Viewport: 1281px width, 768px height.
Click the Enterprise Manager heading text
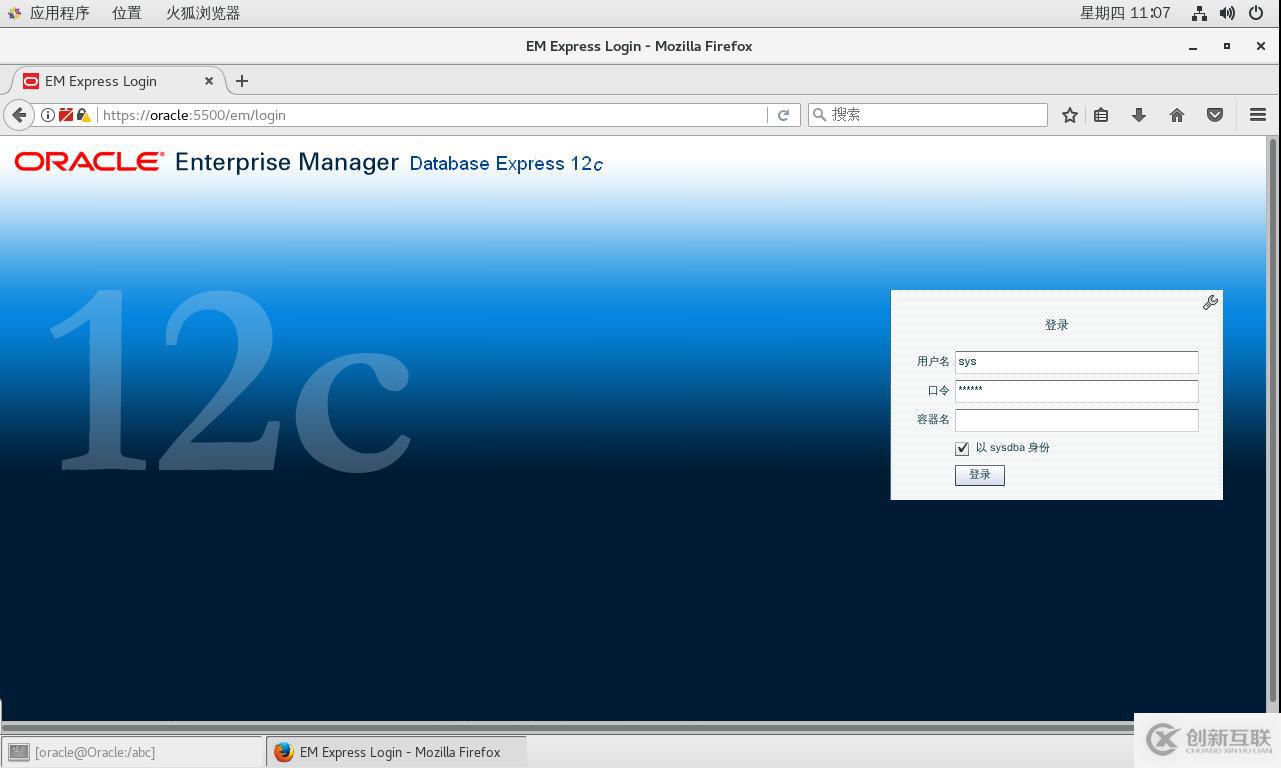tap(287, 162)
